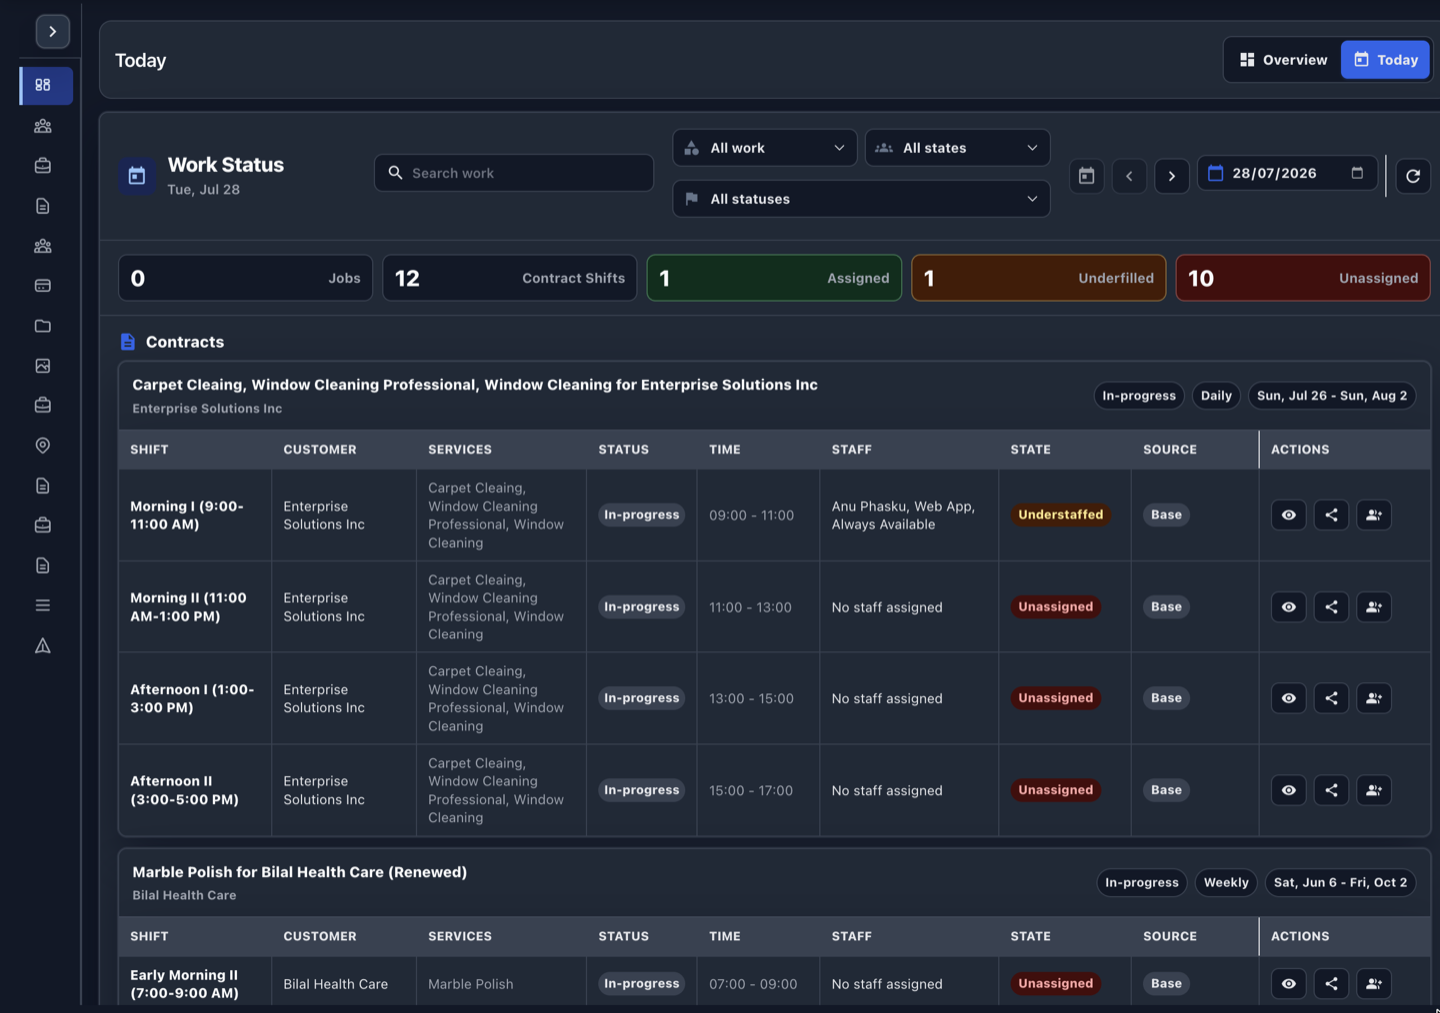Share the Morning II shift

click(x=1331, y=607)
